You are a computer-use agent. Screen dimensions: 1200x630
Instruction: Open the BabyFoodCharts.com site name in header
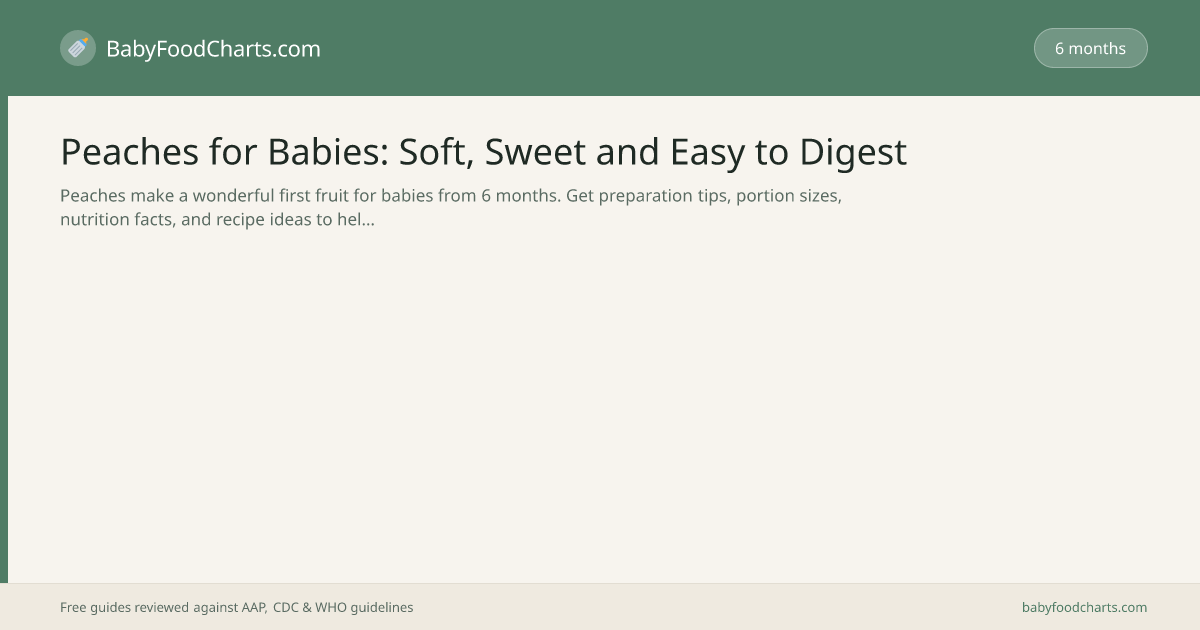coord(213,49)
